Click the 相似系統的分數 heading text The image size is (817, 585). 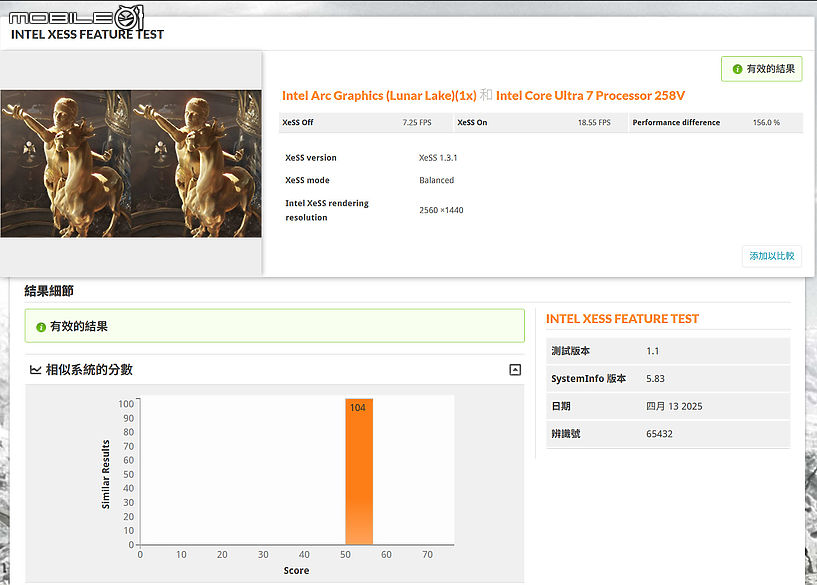(89, 370)
